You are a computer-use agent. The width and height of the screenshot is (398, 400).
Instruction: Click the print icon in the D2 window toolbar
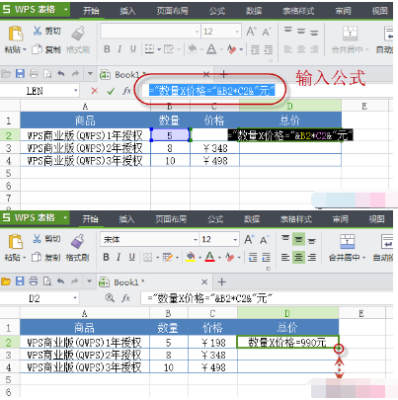[x=33, y=282]
